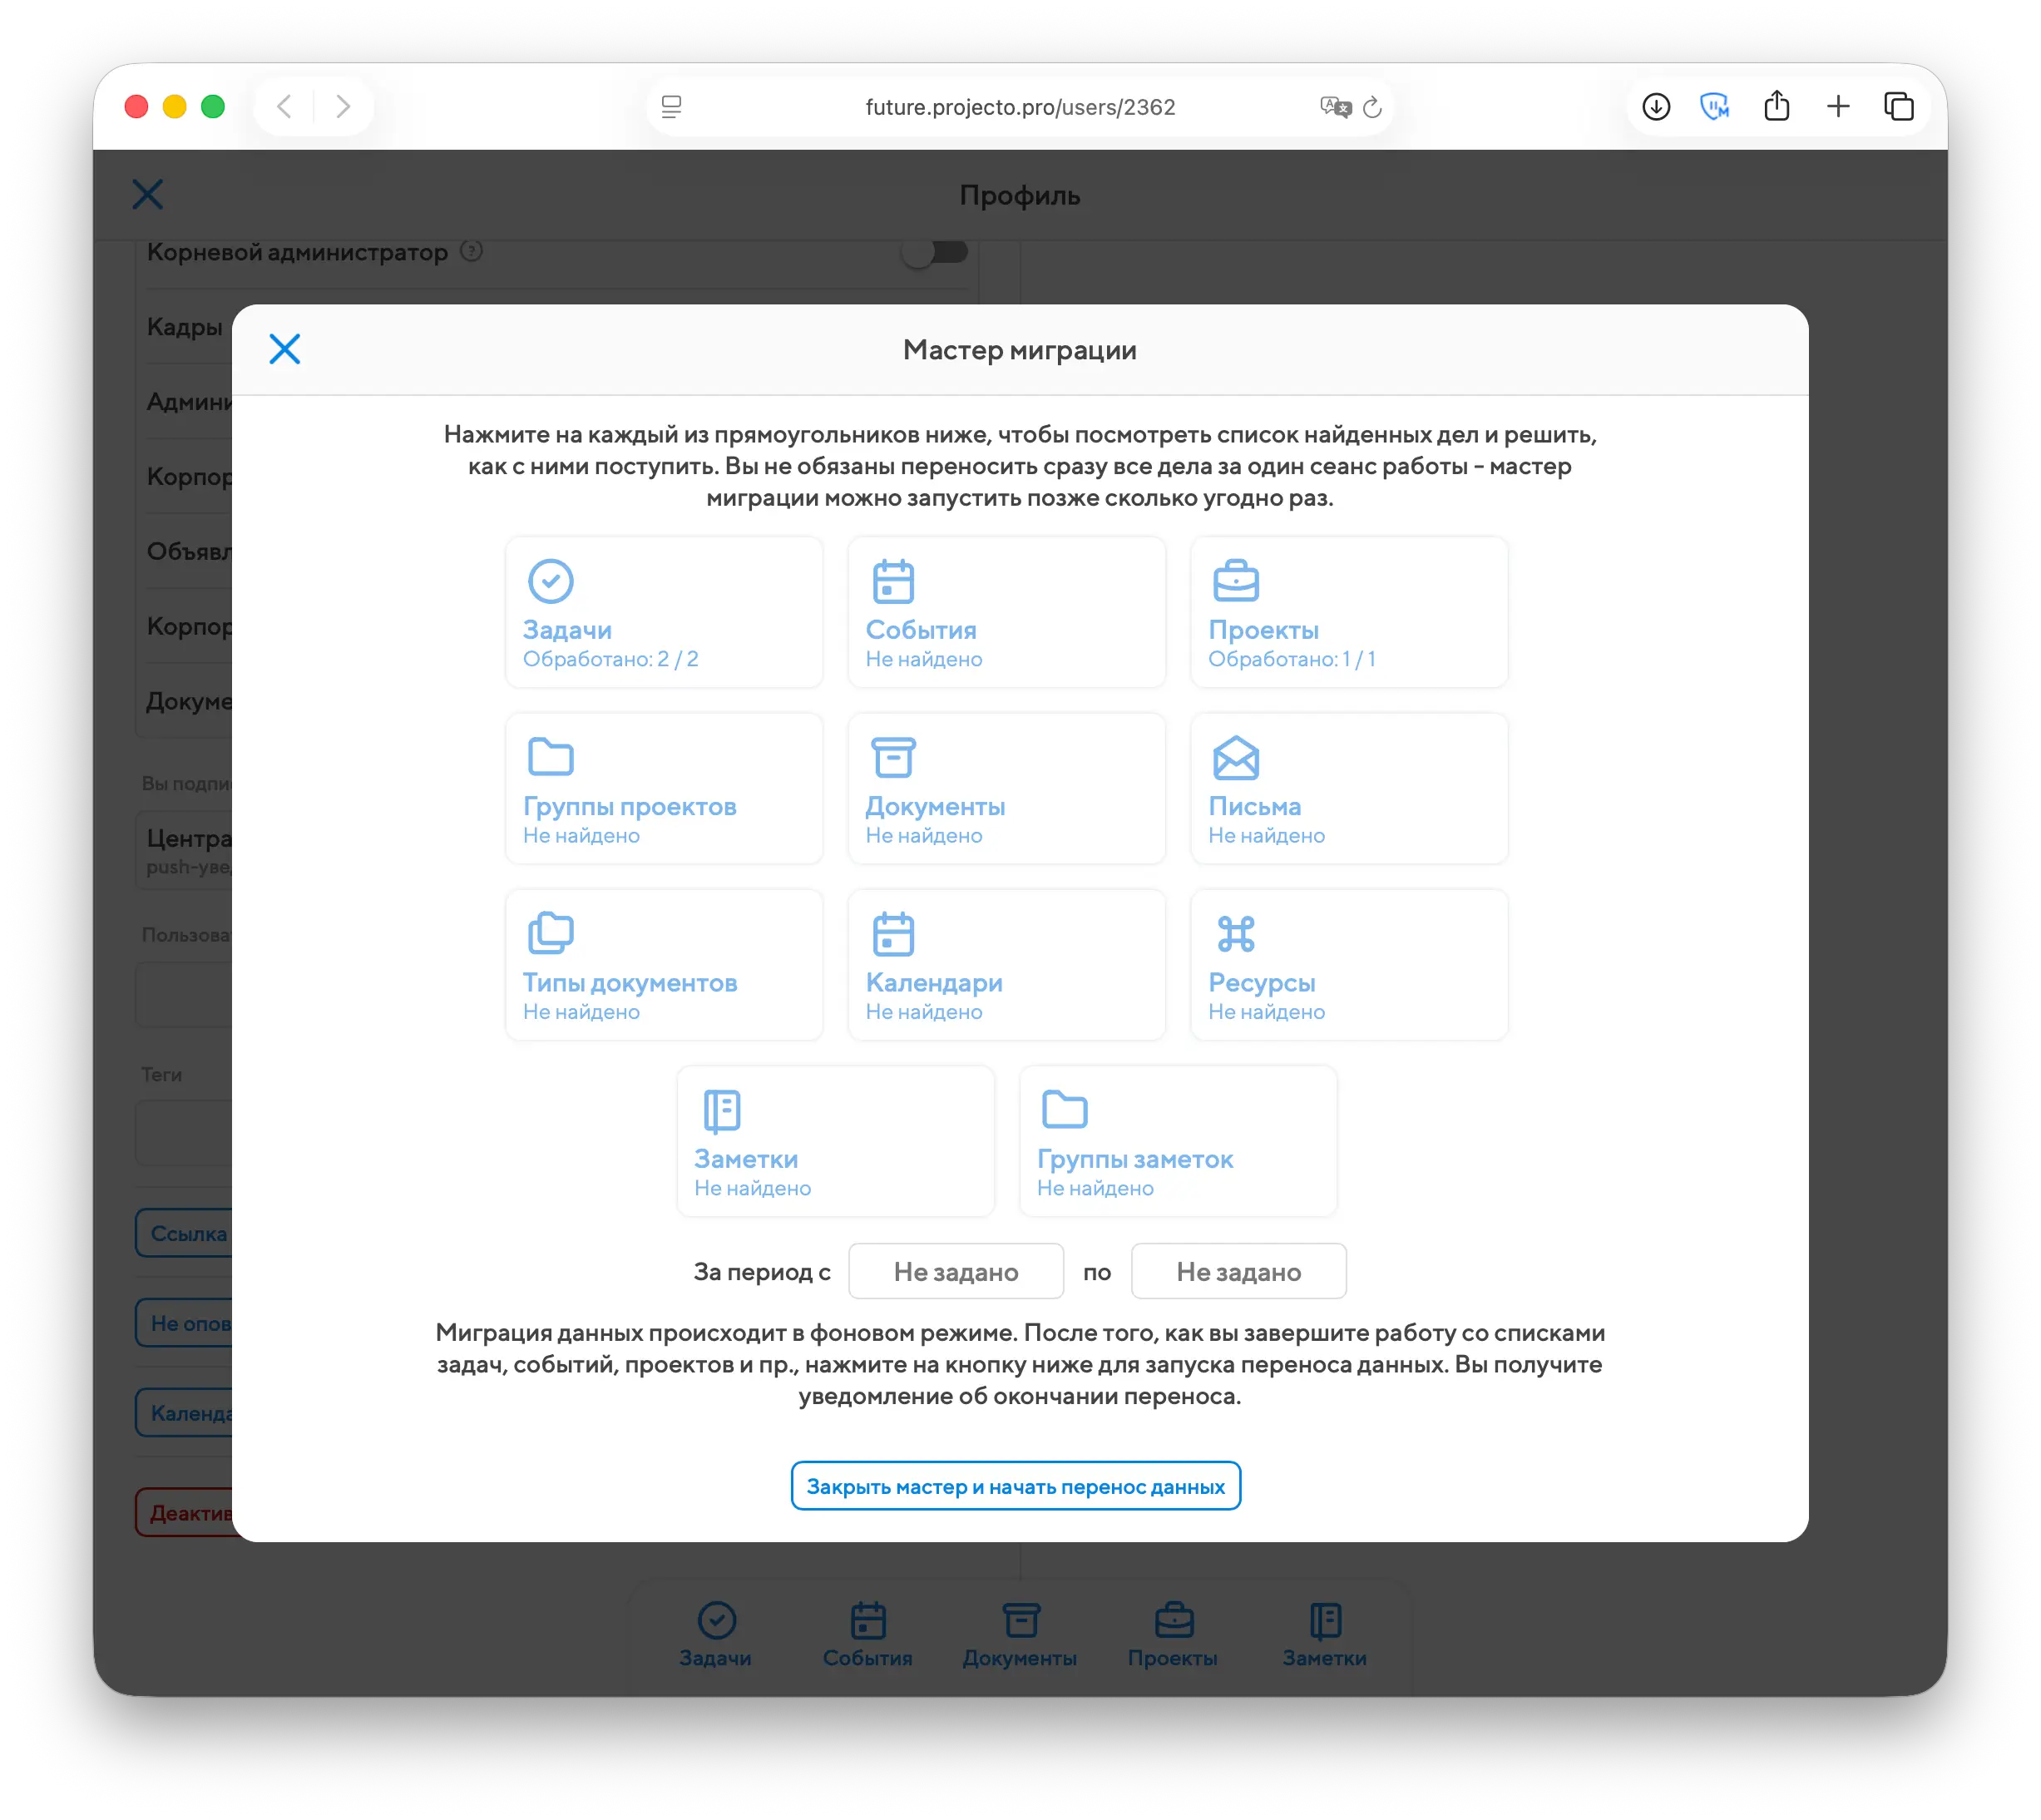Toggle the Корневой администратор switch

point(935,252)
